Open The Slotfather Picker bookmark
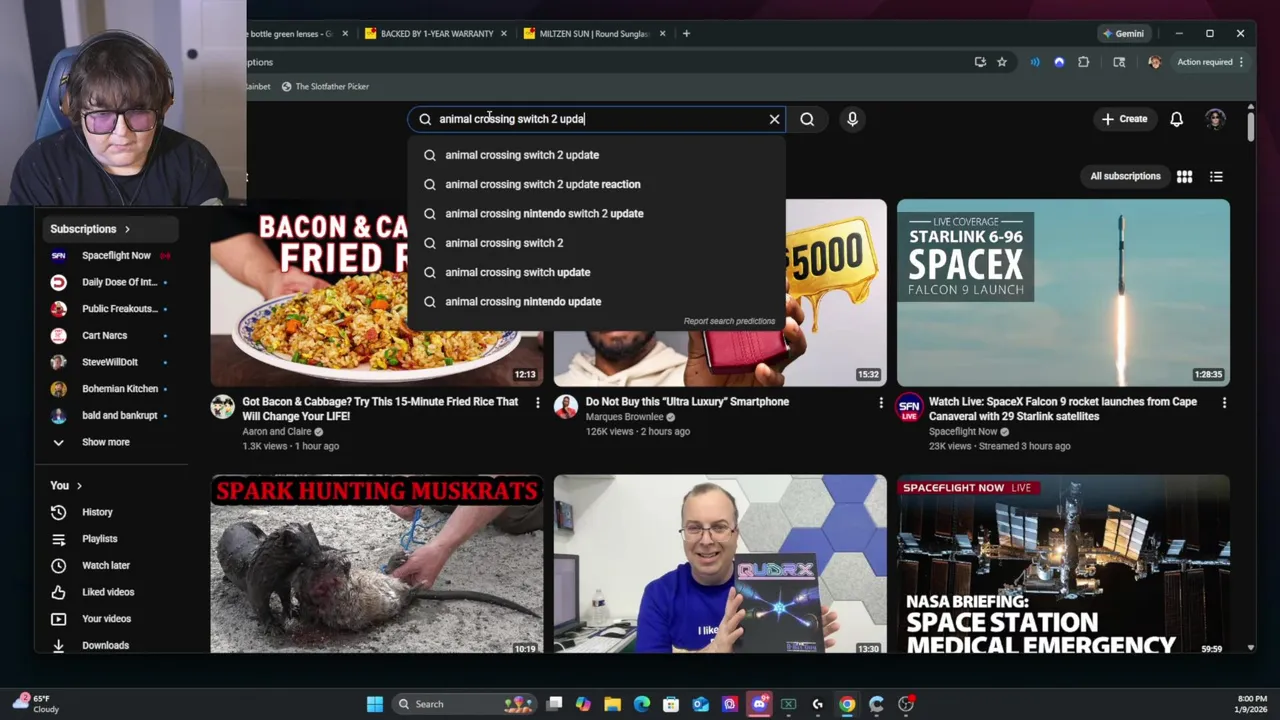Image resolution: width=1280 pixels, height=720 pixels. click(325, 87)
